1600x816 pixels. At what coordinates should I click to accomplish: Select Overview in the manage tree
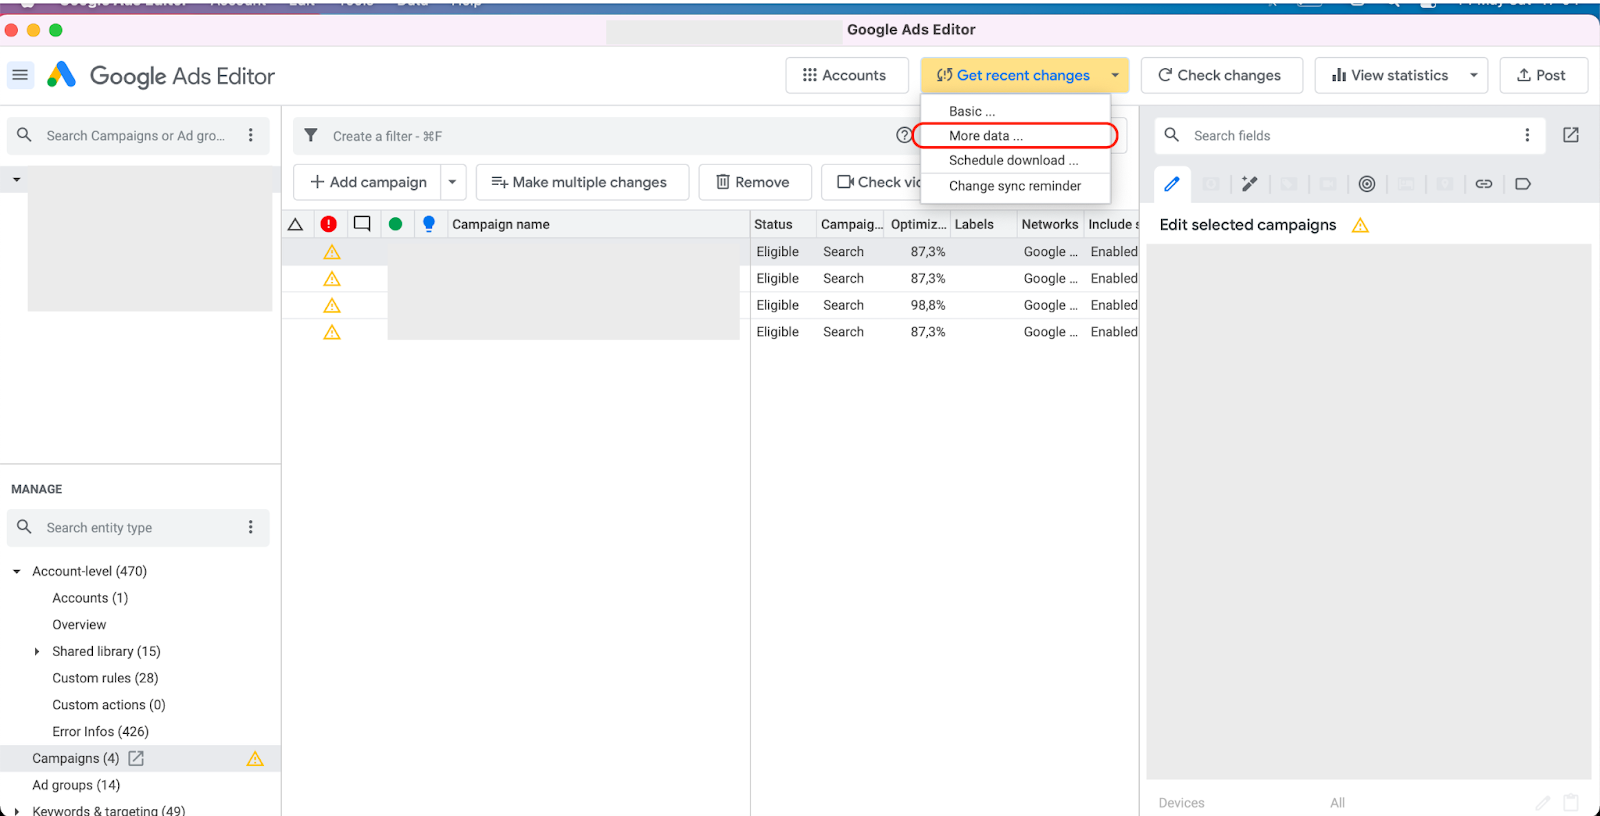pos(79,625)
